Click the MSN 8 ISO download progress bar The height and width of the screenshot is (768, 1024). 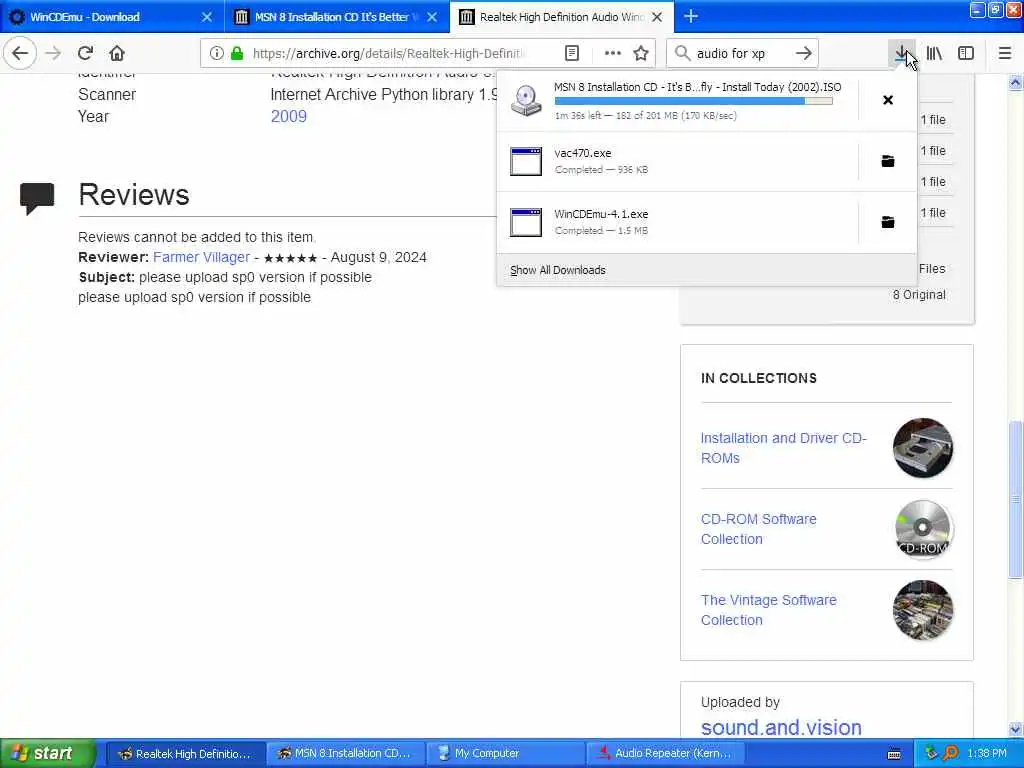[x=694, y=101]
